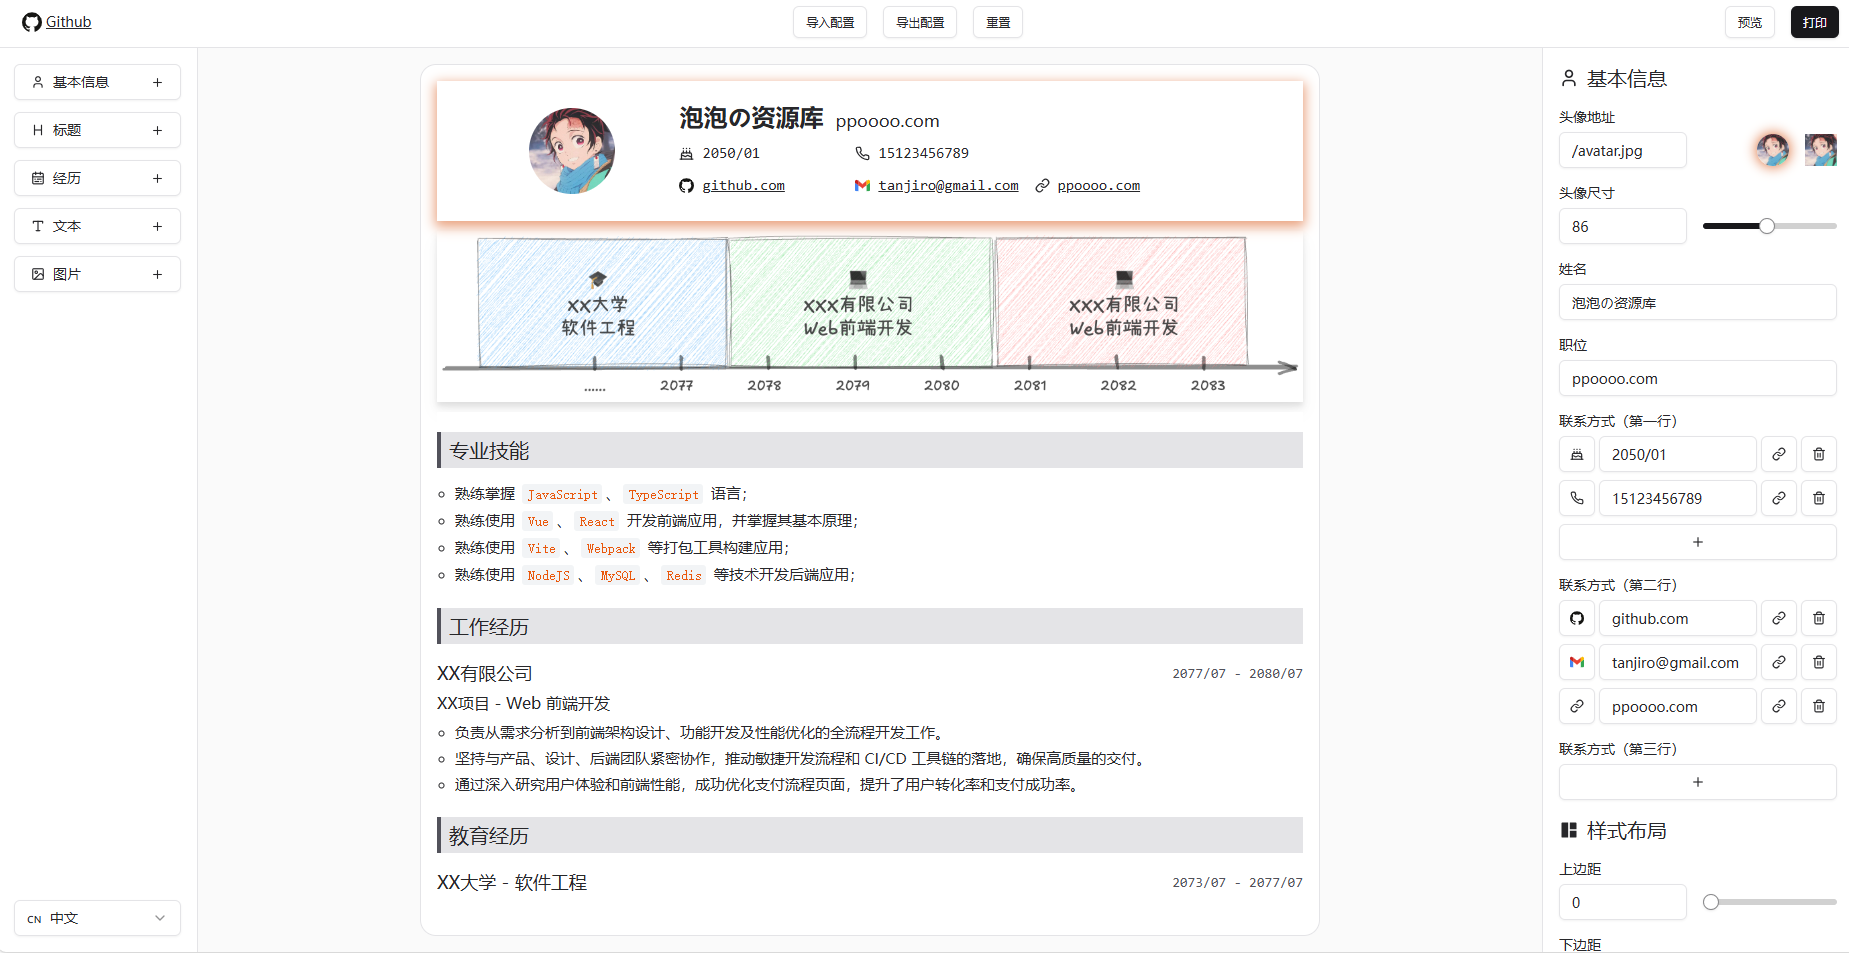1849x953 pixels.
Task: Click the 职位 input field
Action: pos(1697,378)
